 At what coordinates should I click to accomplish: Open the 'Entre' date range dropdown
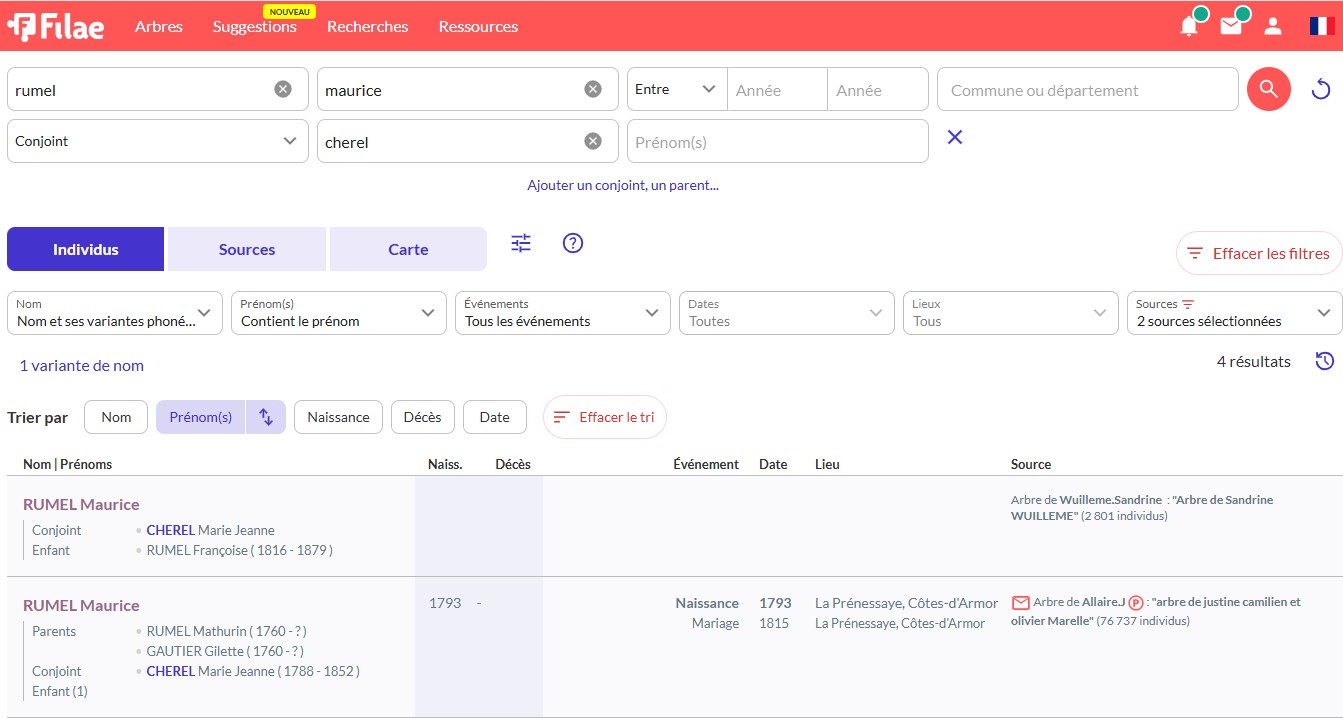pyautogui.click(x=677, y=89)
